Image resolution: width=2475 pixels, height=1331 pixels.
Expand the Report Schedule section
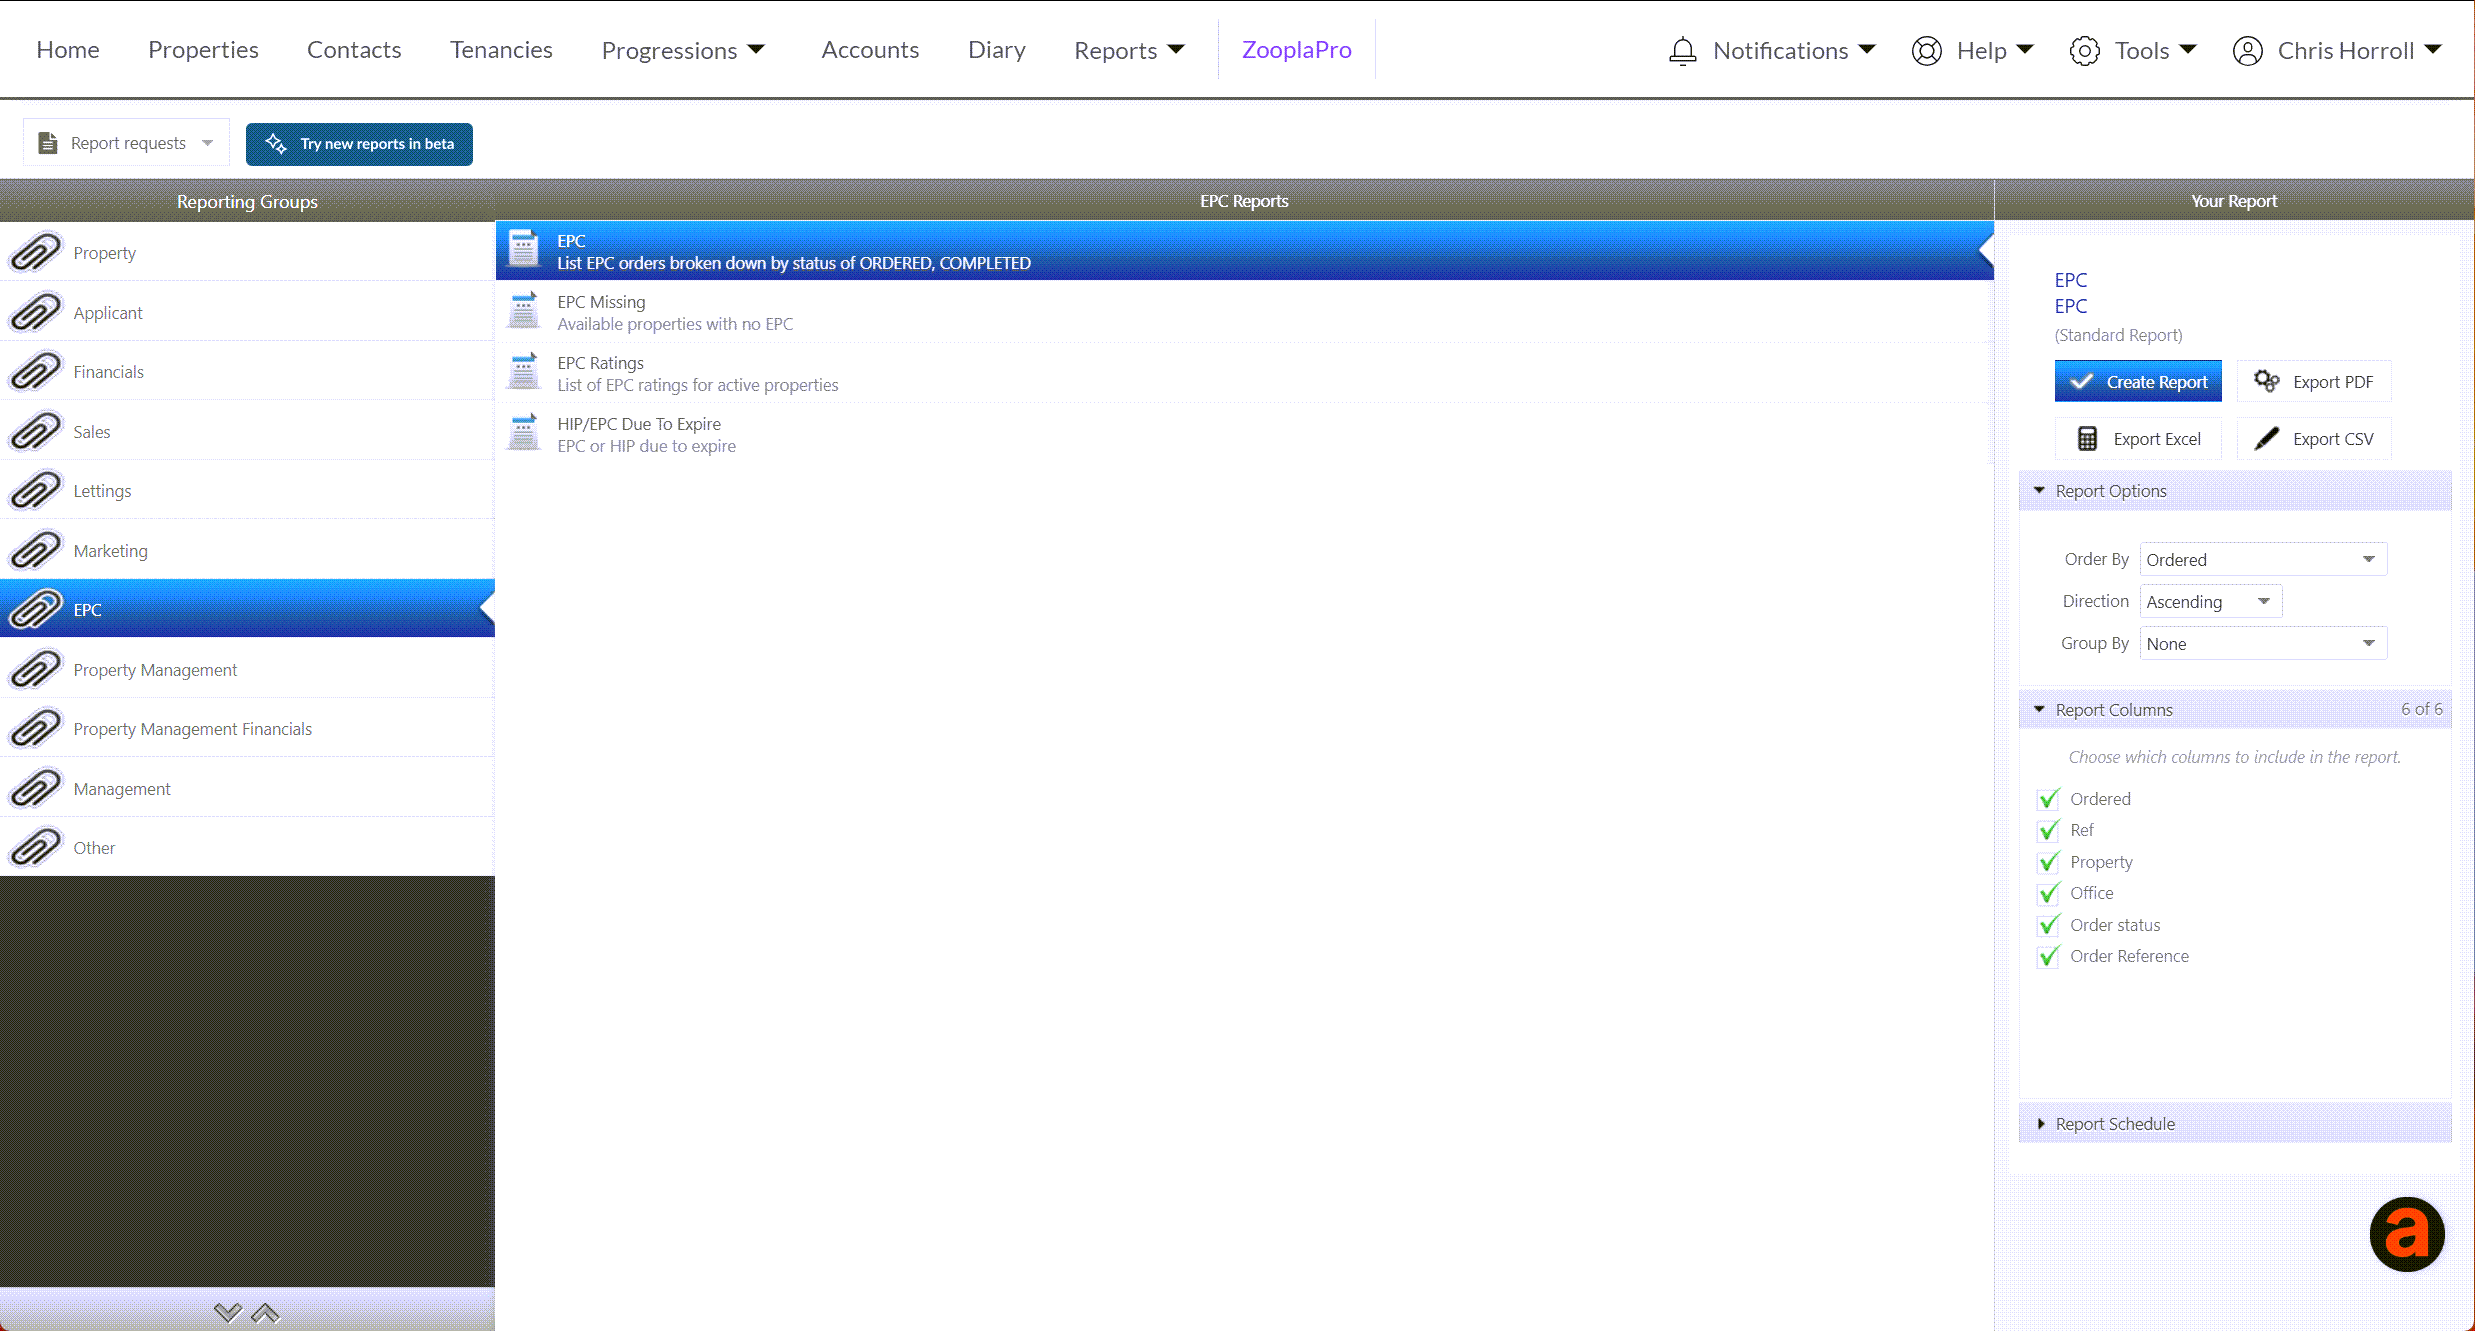pyautogui.click(x=2234, y=1123)
